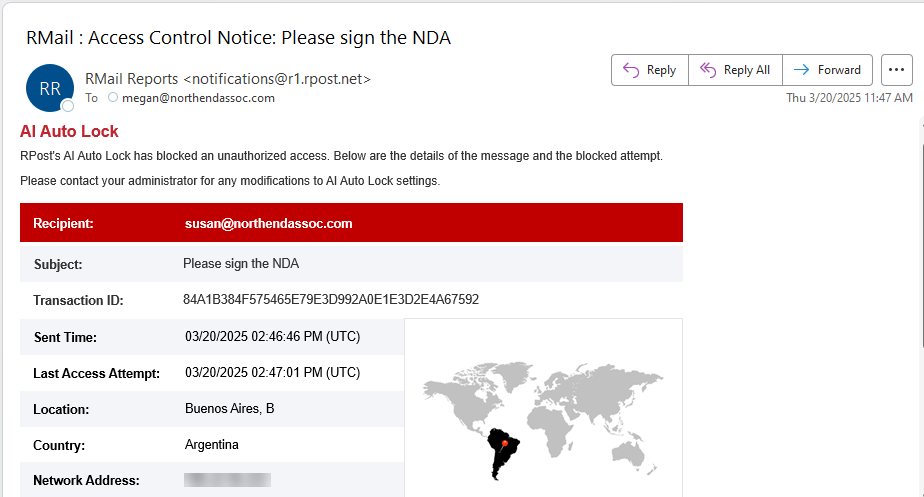This screenshot has width=924, height=497.
Task: Click the Reply button
Action: (x=650, y=70)
